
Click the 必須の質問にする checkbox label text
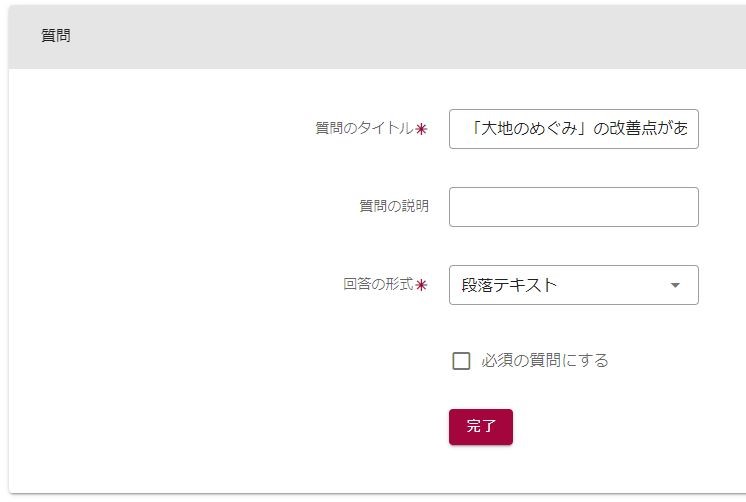(545, 361)
